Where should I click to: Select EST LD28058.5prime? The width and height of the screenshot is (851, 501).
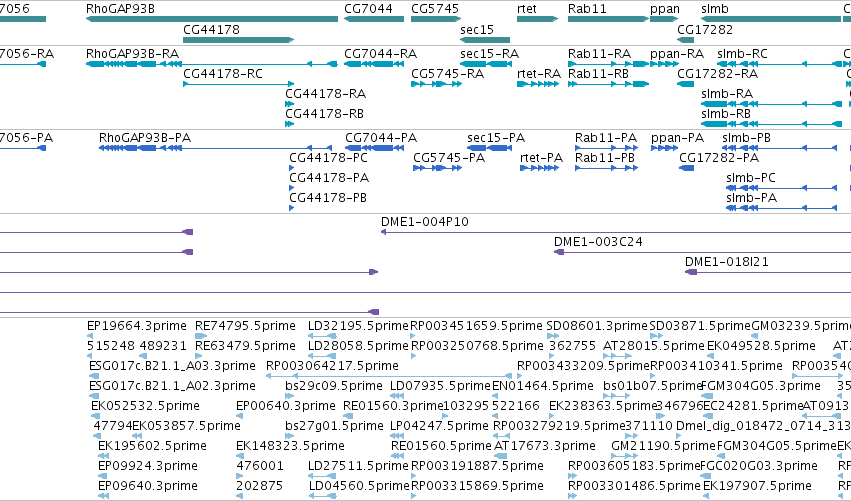(x=358, y=346)
